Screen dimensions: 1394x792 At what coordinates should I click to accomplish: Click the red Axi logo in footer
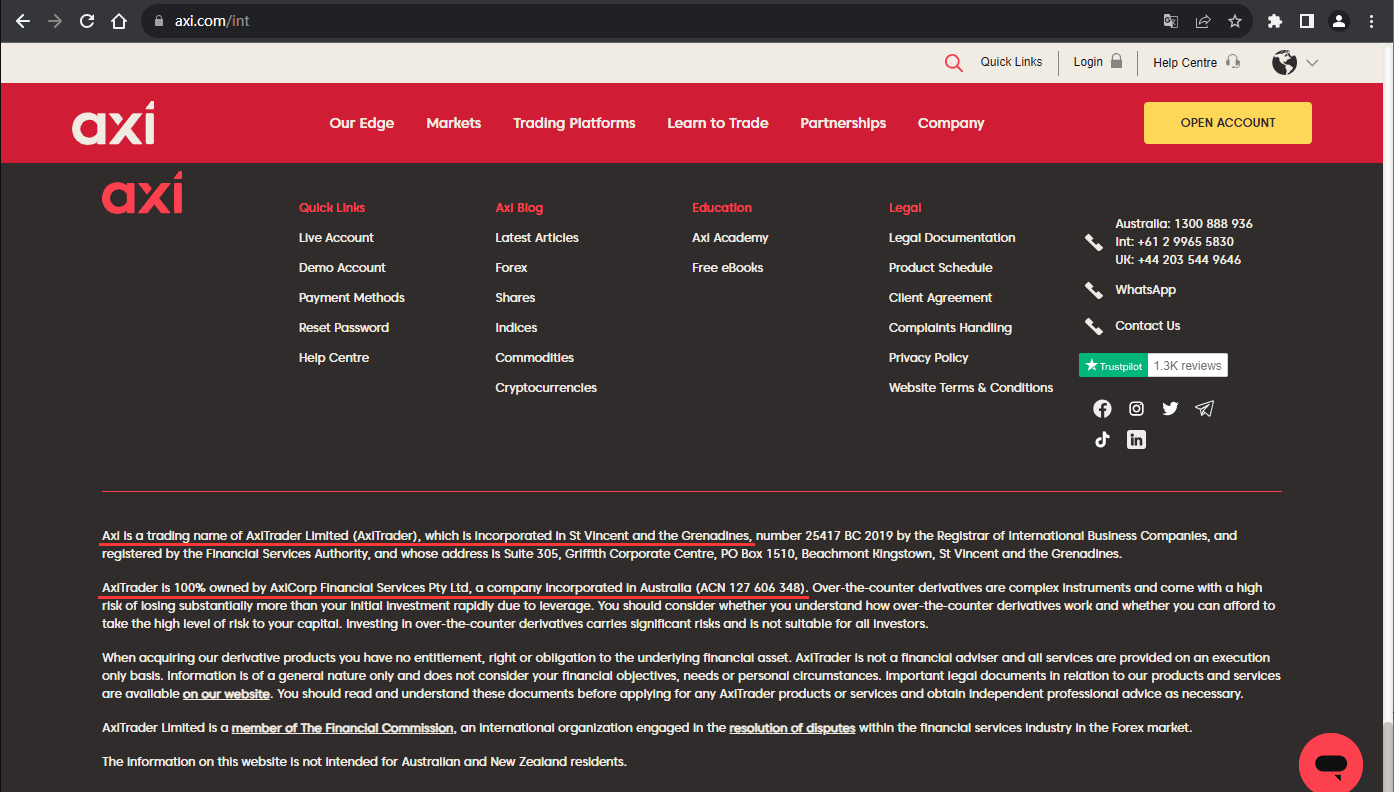point(142,192)
